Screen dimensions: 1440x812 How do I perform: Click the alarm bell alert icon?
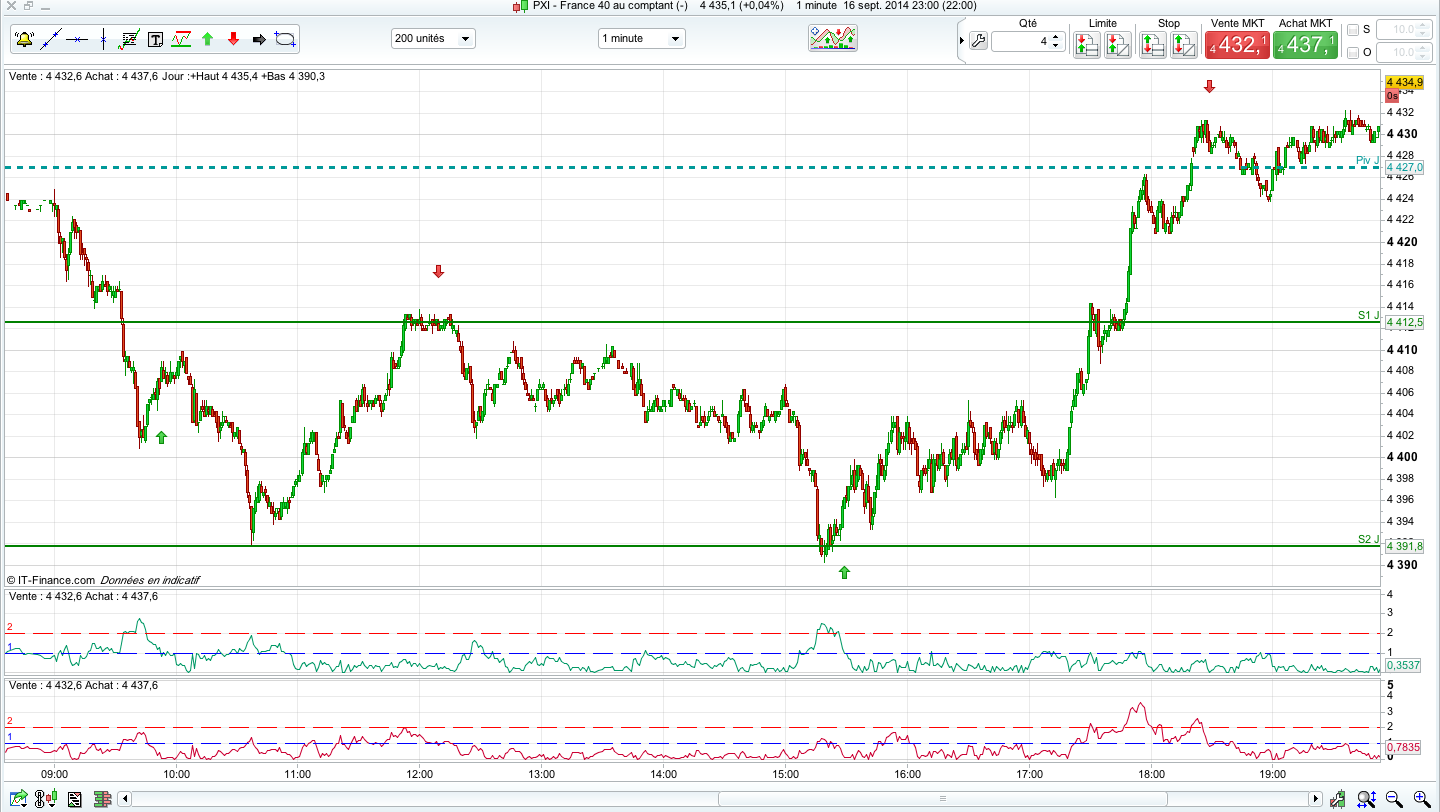(x=24, y=40)
